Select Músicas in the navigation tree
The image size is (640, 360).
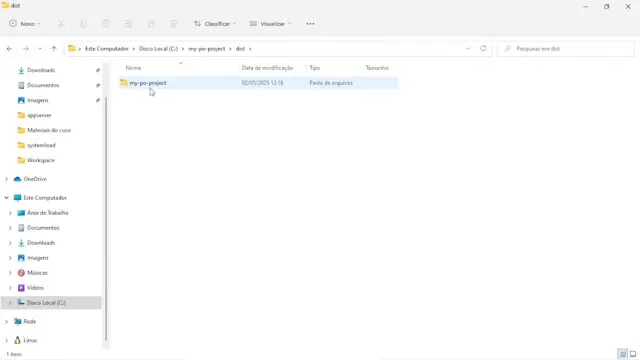click(x=37, y=273)
